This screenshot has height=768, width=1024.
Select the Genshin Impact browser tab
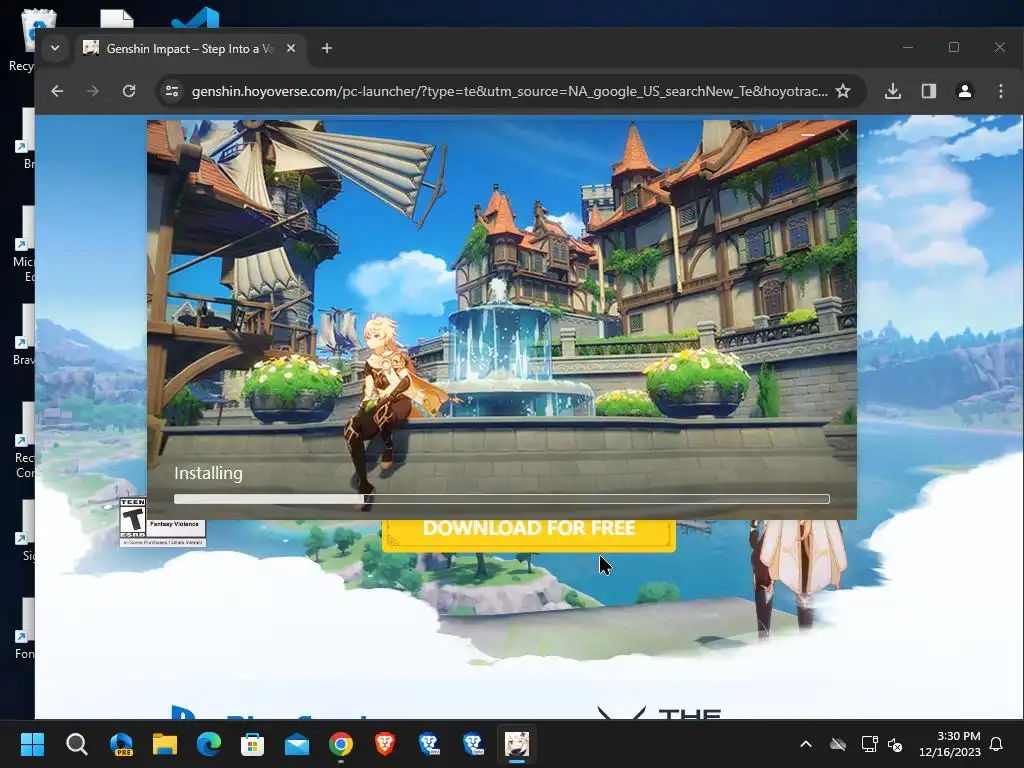coord(189,48)
